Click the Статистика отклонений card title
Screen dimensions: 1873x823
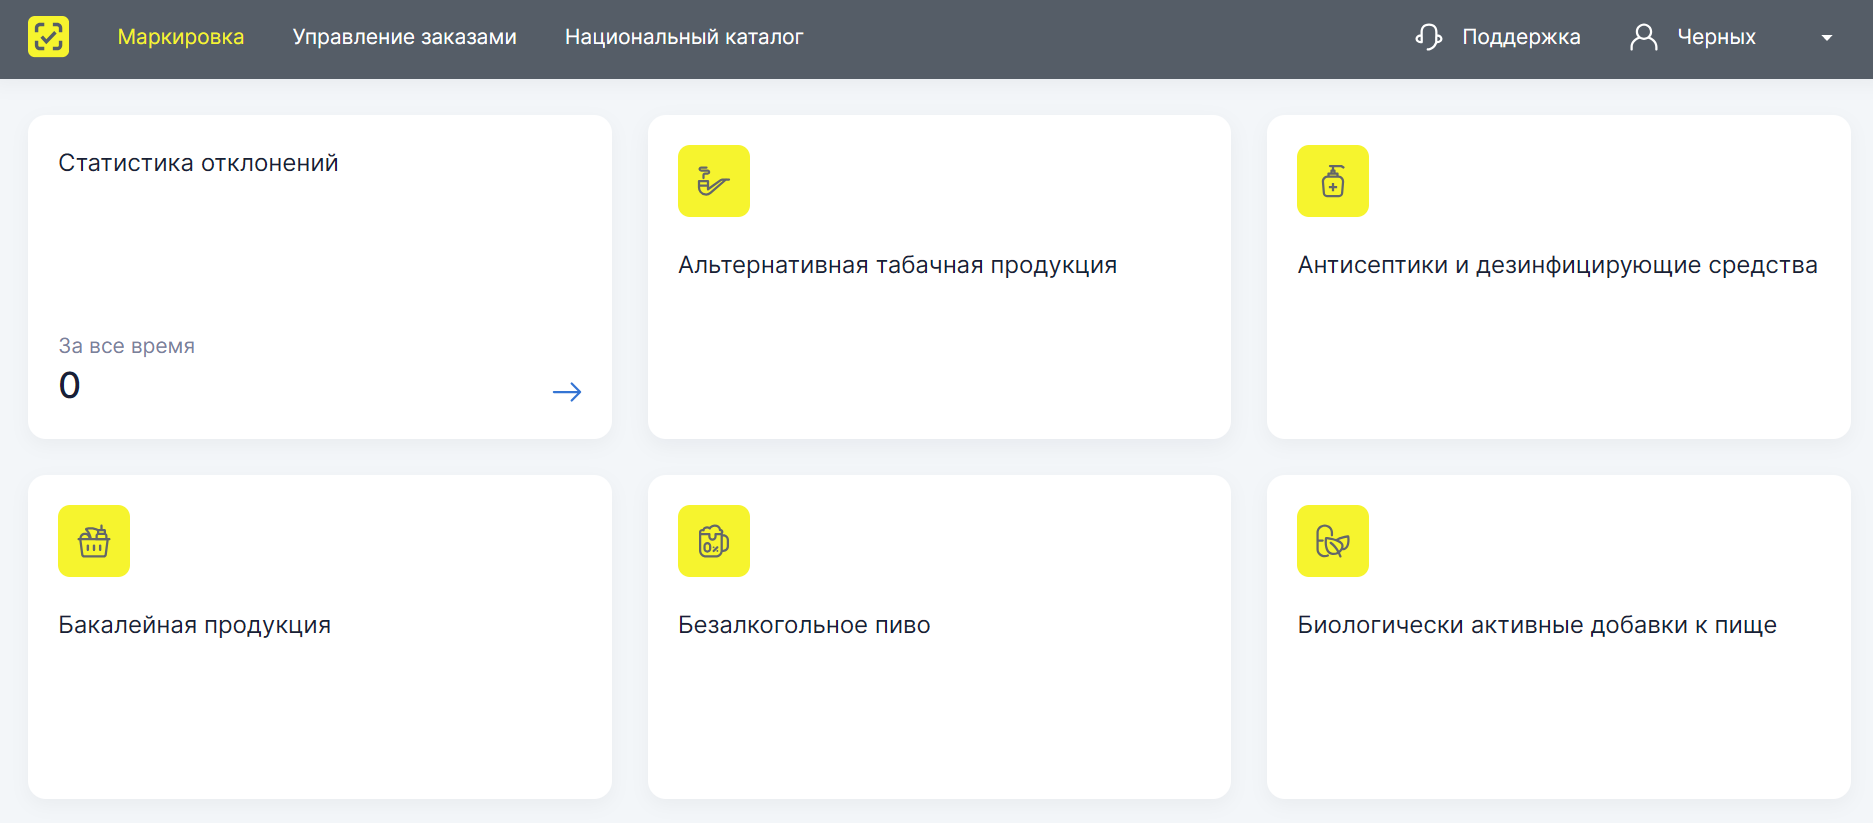(x=198, y=163)
